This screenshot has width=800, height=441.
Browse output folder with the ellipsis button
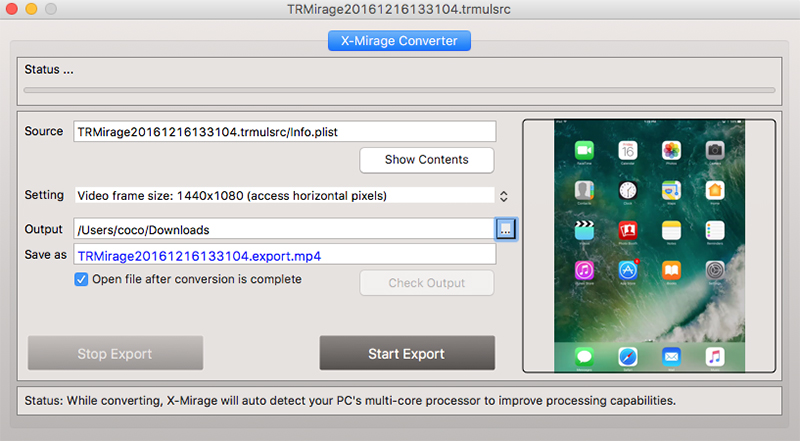point(506,230)
